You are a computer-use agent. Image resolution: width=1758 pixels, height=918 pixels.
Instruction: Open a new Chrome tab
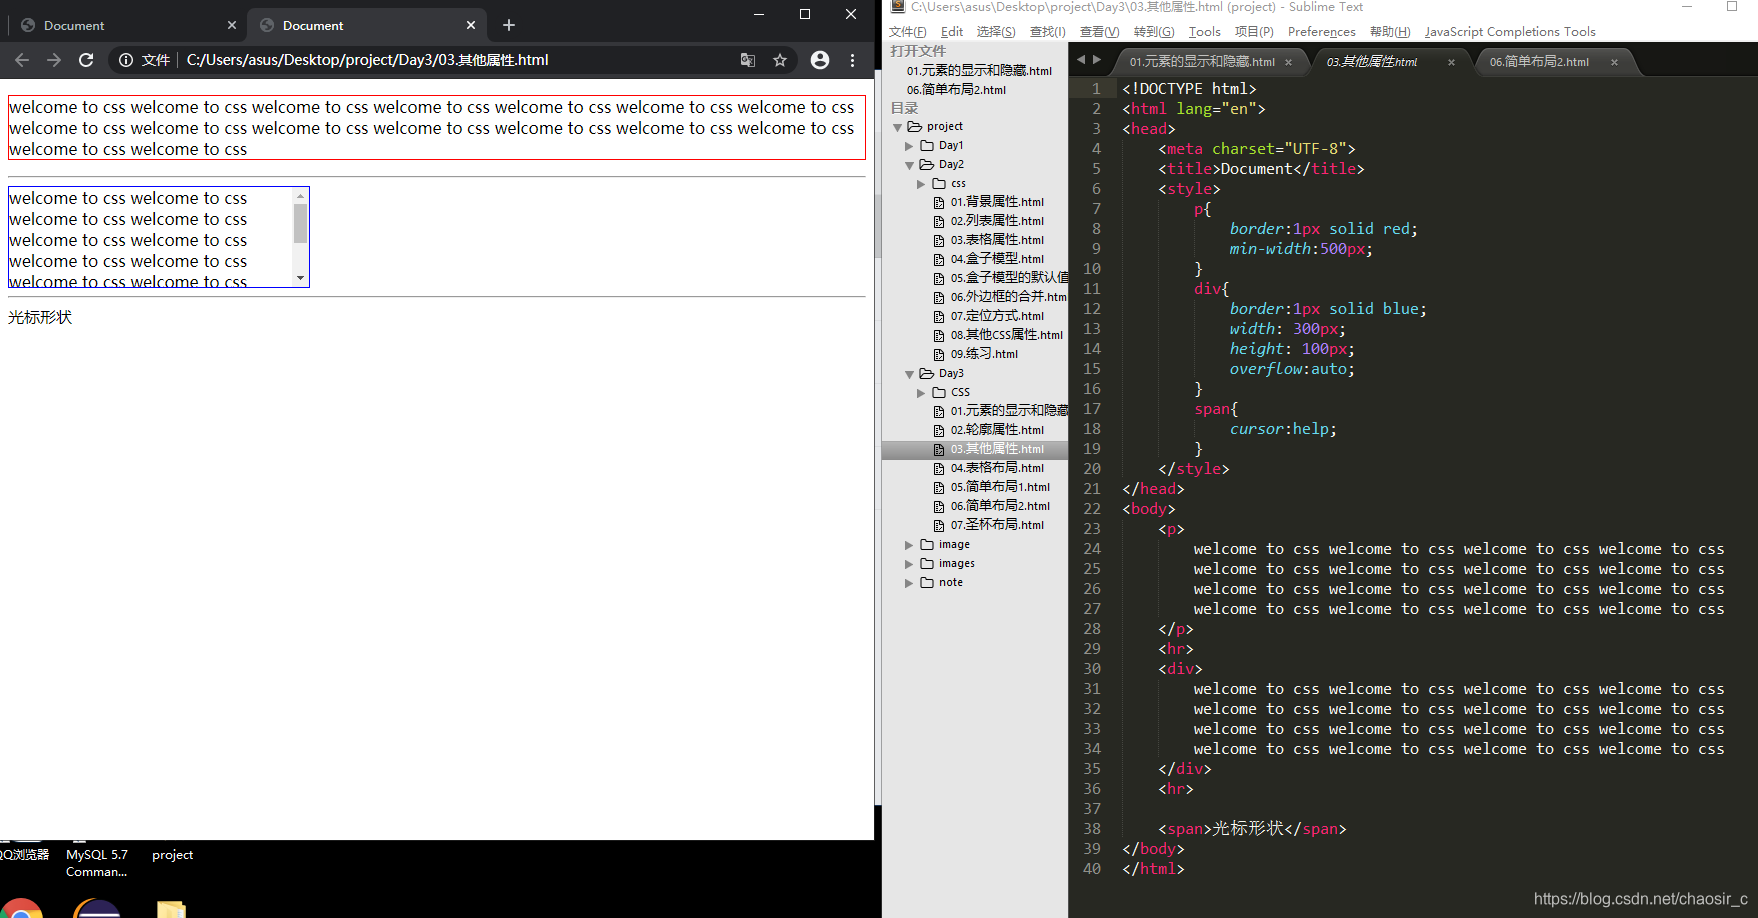click(509, 25)
